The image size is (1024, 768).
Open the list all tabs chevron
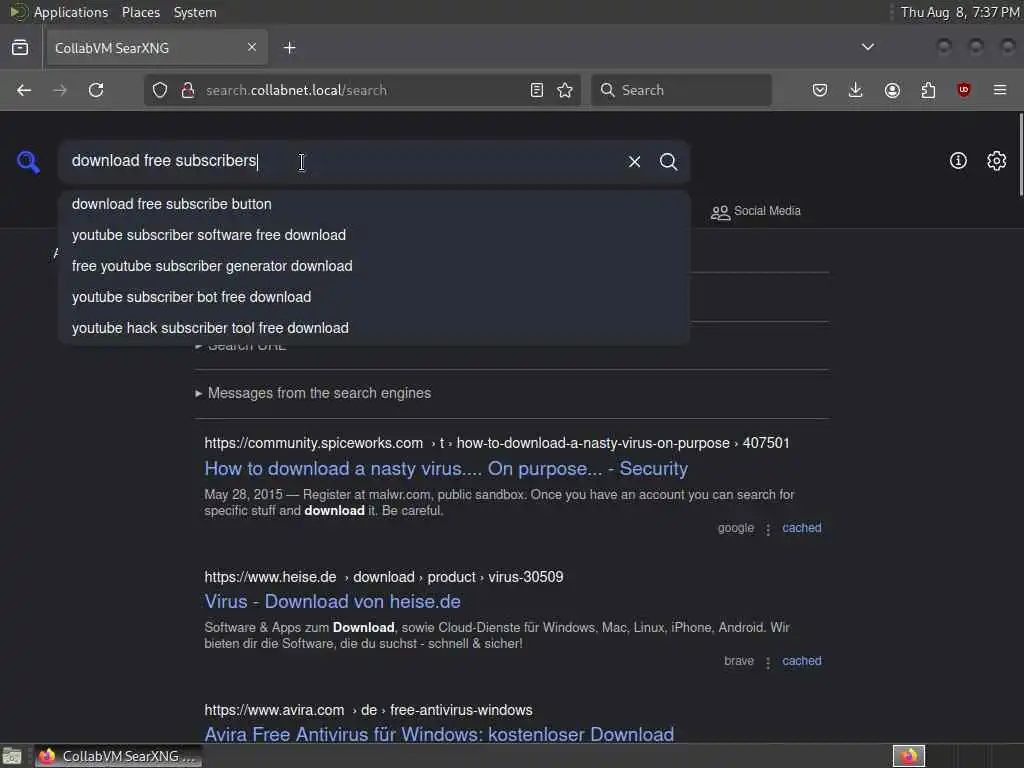[868, 47]
